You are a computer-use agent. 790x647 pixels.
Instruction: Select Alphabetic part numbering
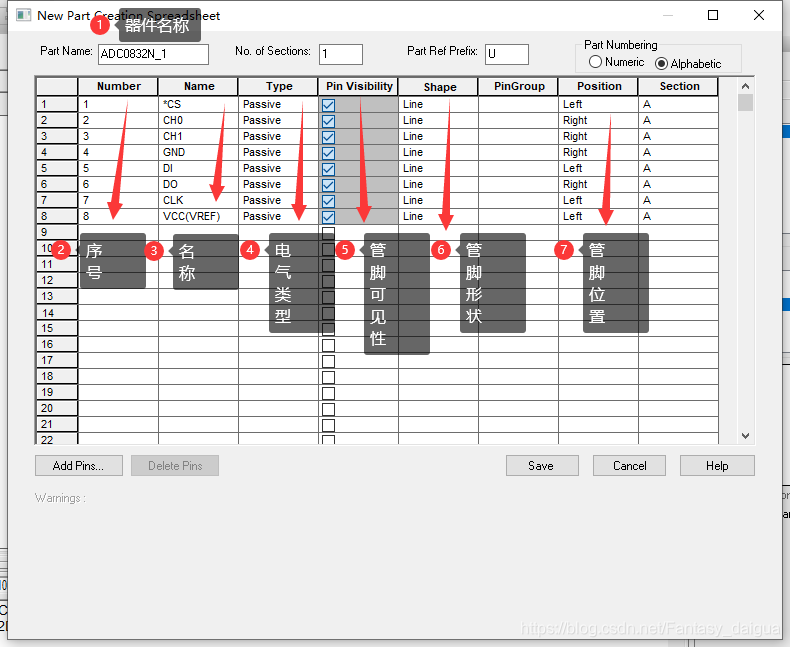[x=661, y=63]
